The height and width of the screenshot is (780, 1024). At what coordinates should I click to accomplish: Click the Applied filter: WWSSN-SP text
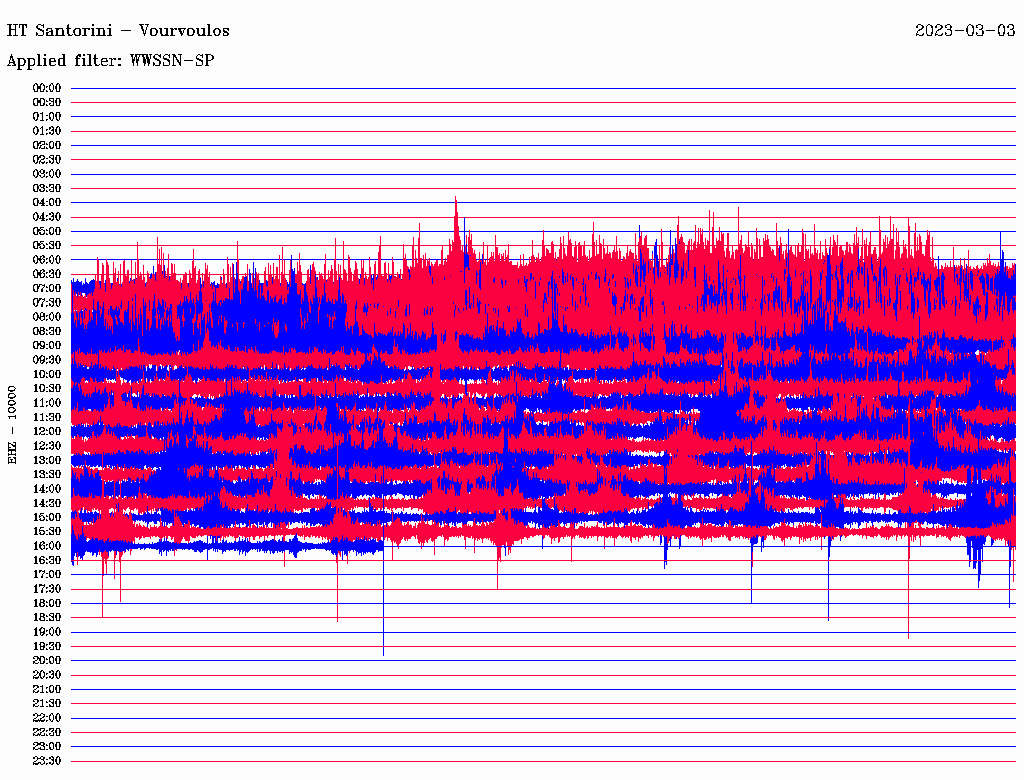(110, 61)
